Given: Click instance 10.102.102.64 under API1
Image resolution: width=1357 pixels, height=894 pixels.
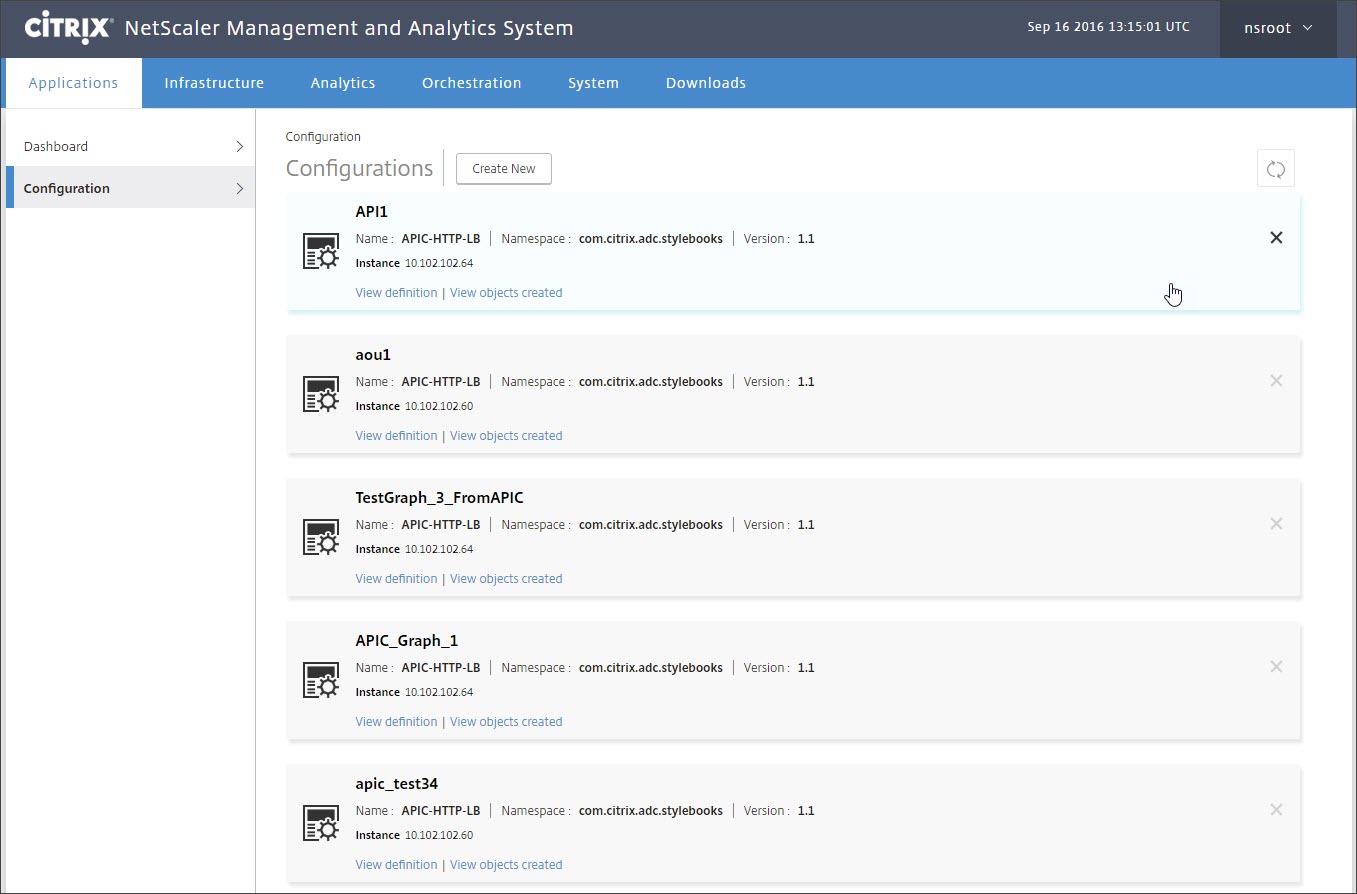Looking at the screenshot, I should coord(438,264).
